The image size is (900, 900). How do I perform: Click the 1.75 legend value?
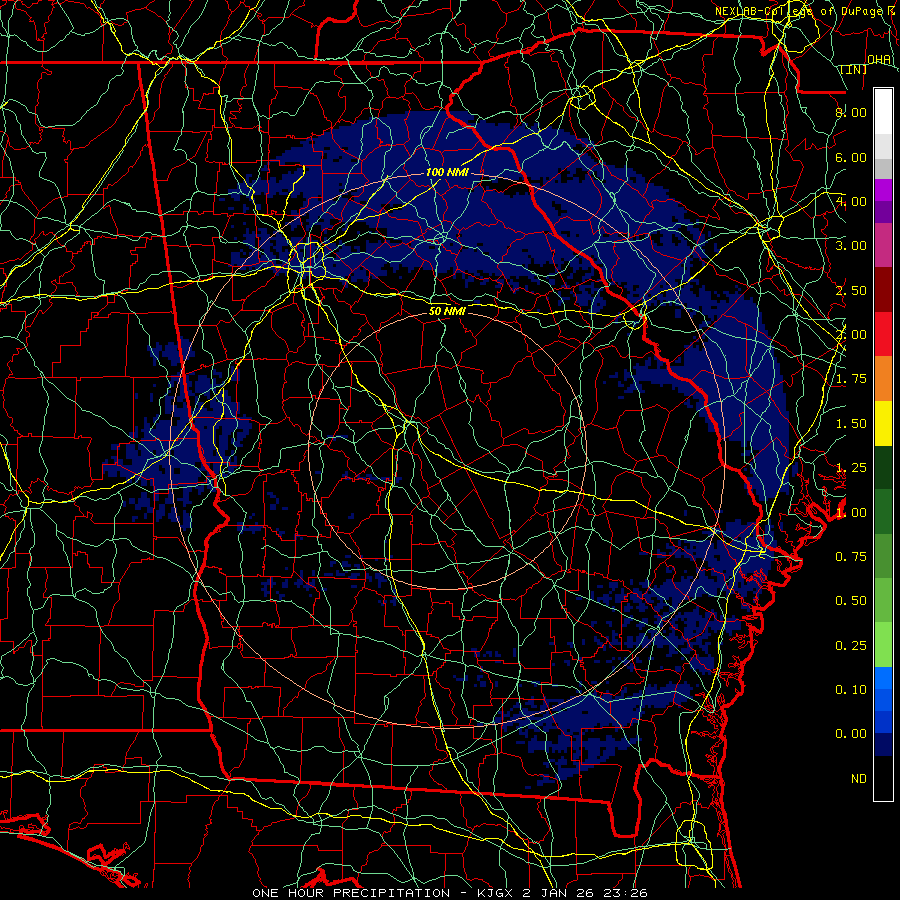pos(851,379)
